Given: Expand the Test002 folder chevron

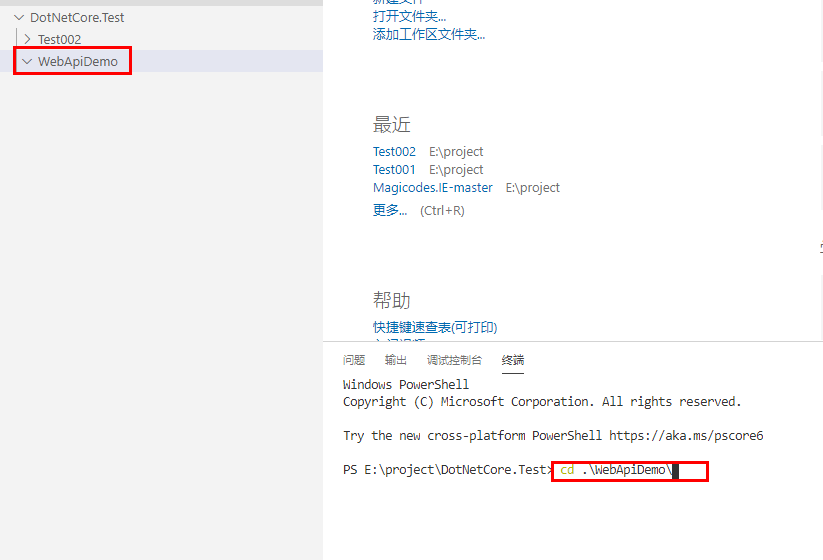Looking at the screenshot, I should coord(27,39).
